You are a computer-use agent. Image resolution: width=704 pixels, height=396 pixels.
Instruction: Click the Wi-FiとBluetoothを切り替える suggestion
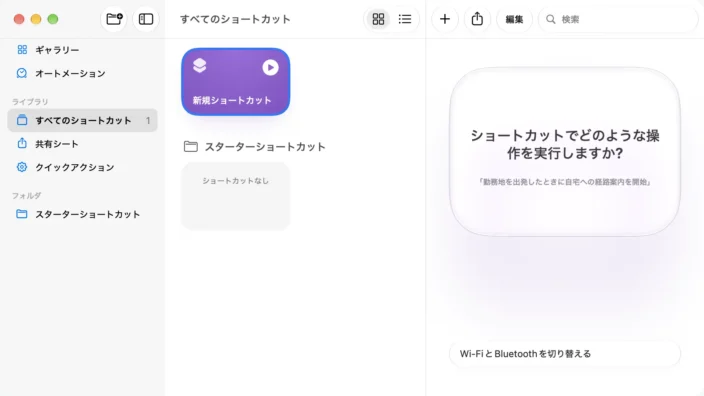coord(565,354)
